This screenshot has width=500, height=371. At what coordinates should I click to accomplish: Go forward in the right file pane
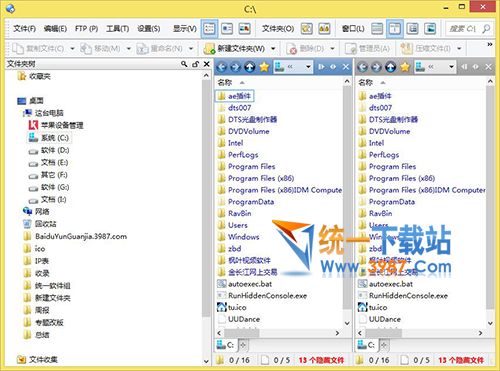tap(377, 67)
